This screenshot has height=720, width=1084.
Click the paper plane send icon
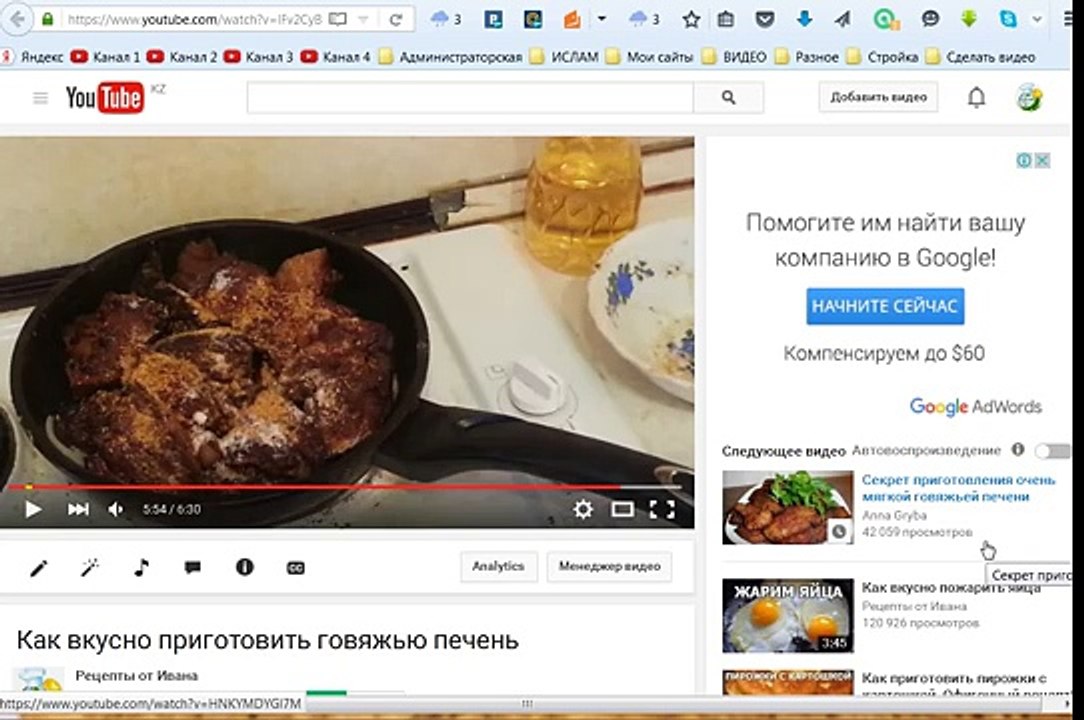pyautogui.click(x=842, y=19)
